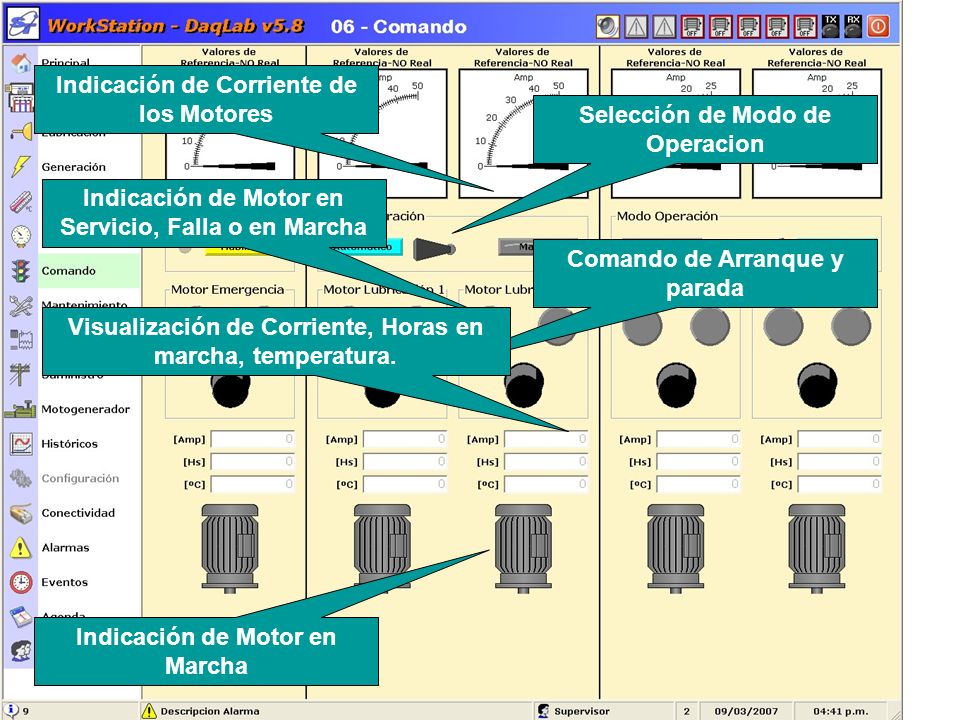Image resolution: width=960 pixels, height=720 pixels.
Task: Click the second motor OFF status icon
Action: (x=721, y=26)
